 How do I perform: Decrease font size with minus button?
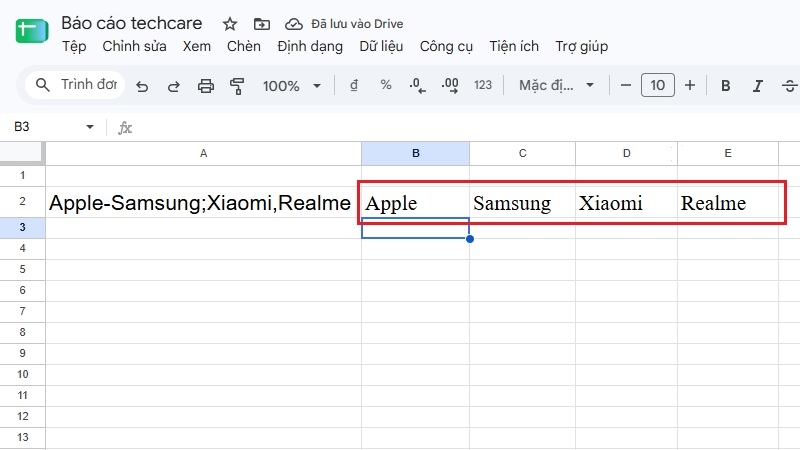[x=626, y=85]
